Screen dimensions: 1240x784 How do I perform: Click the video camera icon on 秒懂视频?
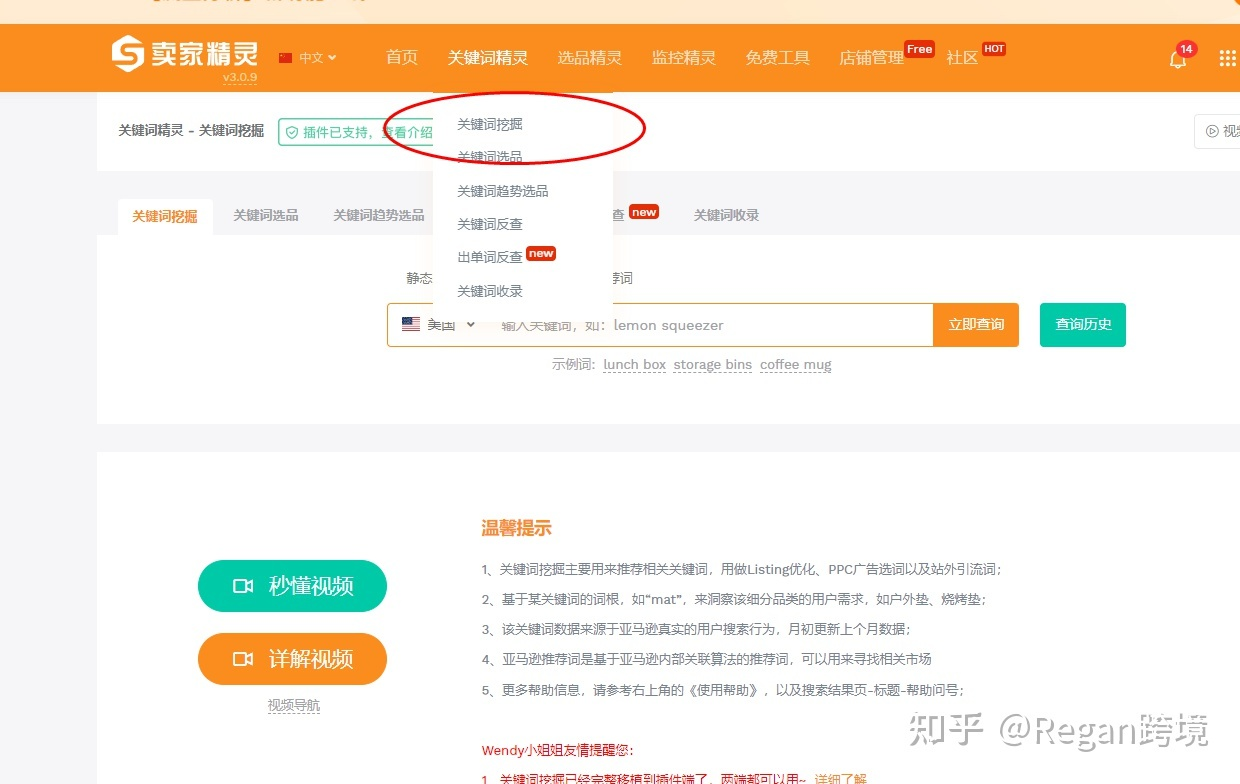[x=242, y=586]
